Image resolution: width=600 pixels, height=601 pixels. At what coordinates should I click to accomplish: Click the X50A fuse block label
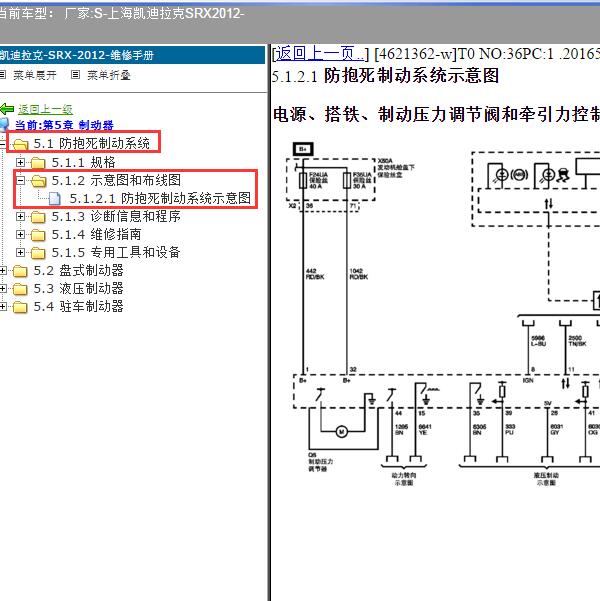click(396, 168)
